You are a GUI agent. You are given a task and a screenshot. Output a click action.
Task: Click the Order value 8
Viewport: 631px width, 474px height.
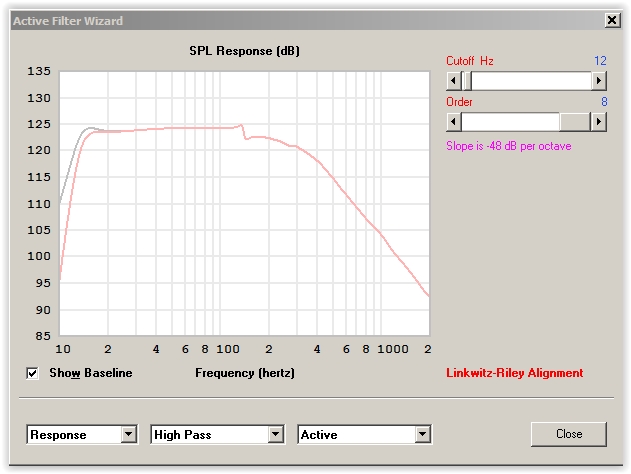point(604,101)
